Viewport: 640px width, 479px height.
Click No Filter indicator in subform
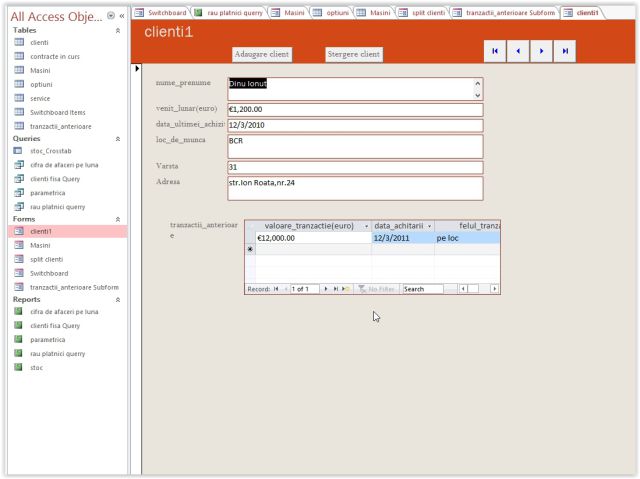tap(376, 289)
